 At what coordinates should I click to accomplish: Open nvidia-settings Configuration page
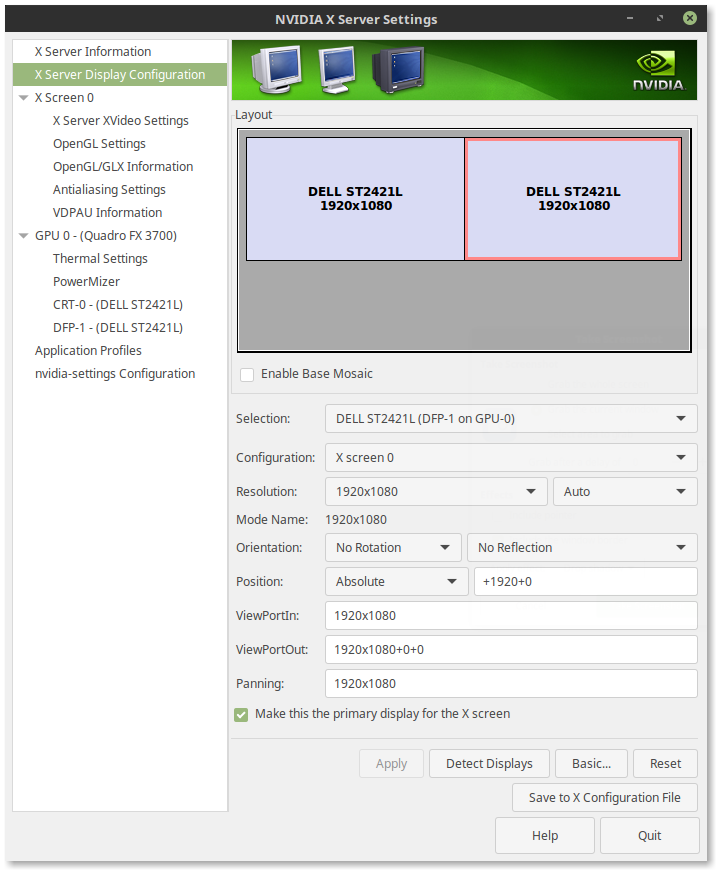click(115, 374)
